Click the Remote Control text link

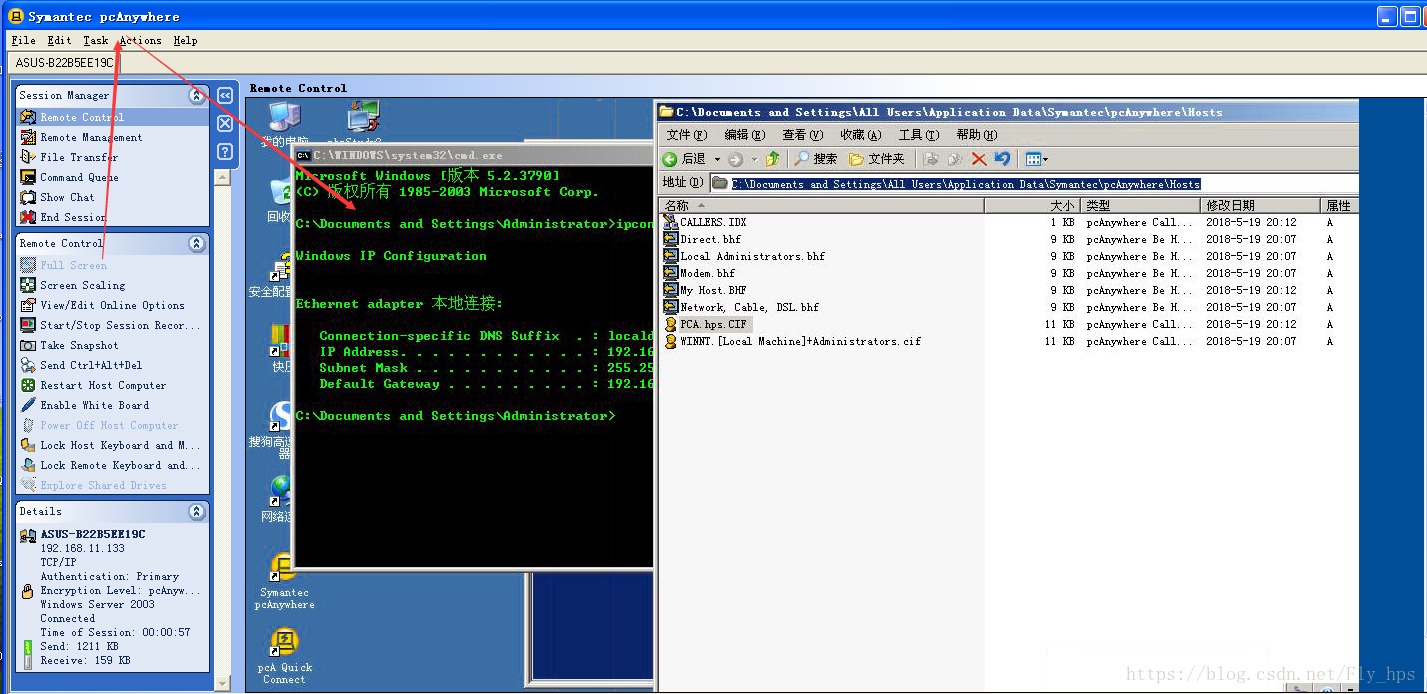(x=82, y=117)
